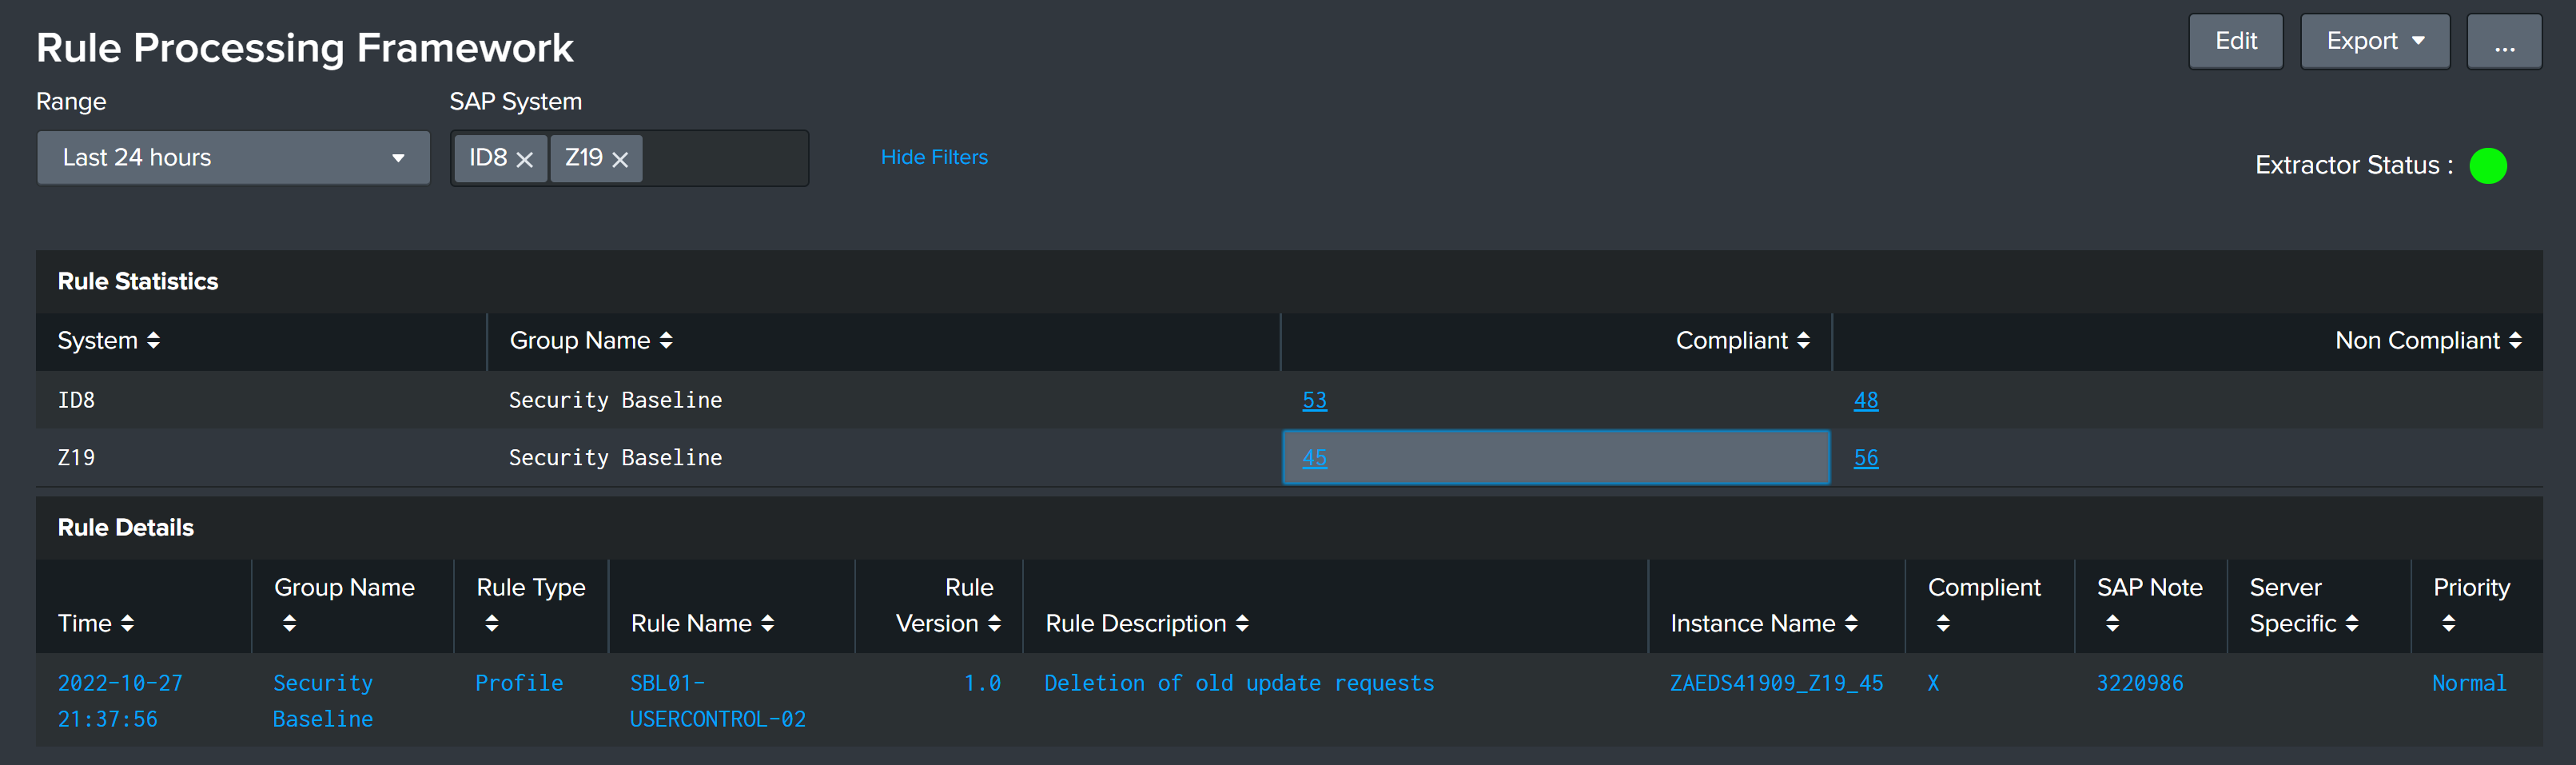
Task: Open the more options ellipsis menu
Action: click(x=2503, y=41)
